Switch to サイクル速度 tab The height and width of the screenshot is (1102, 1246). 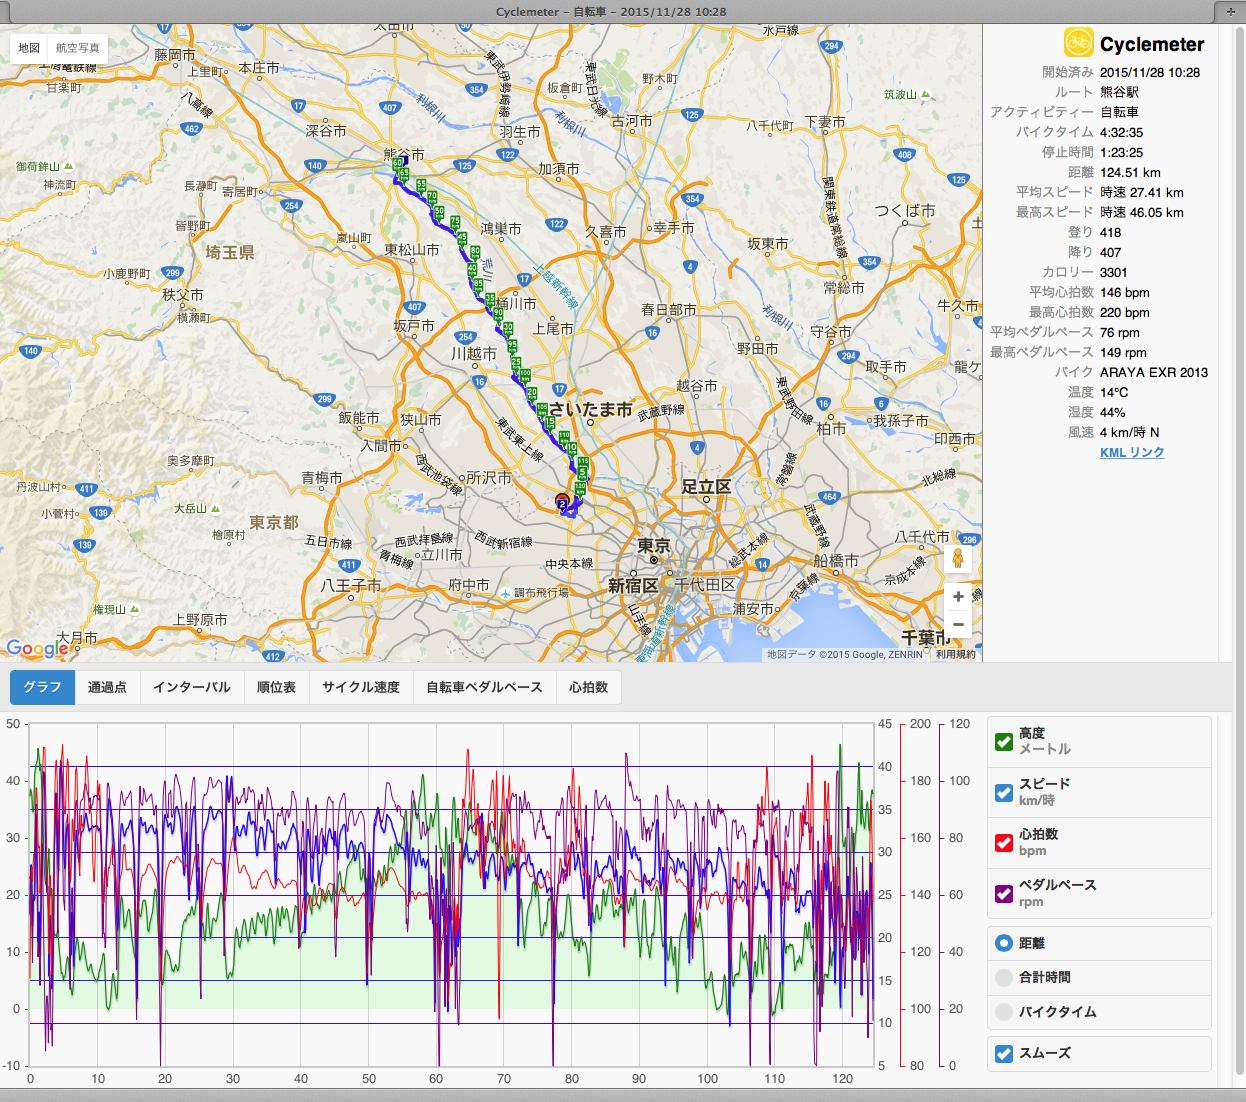361,687
